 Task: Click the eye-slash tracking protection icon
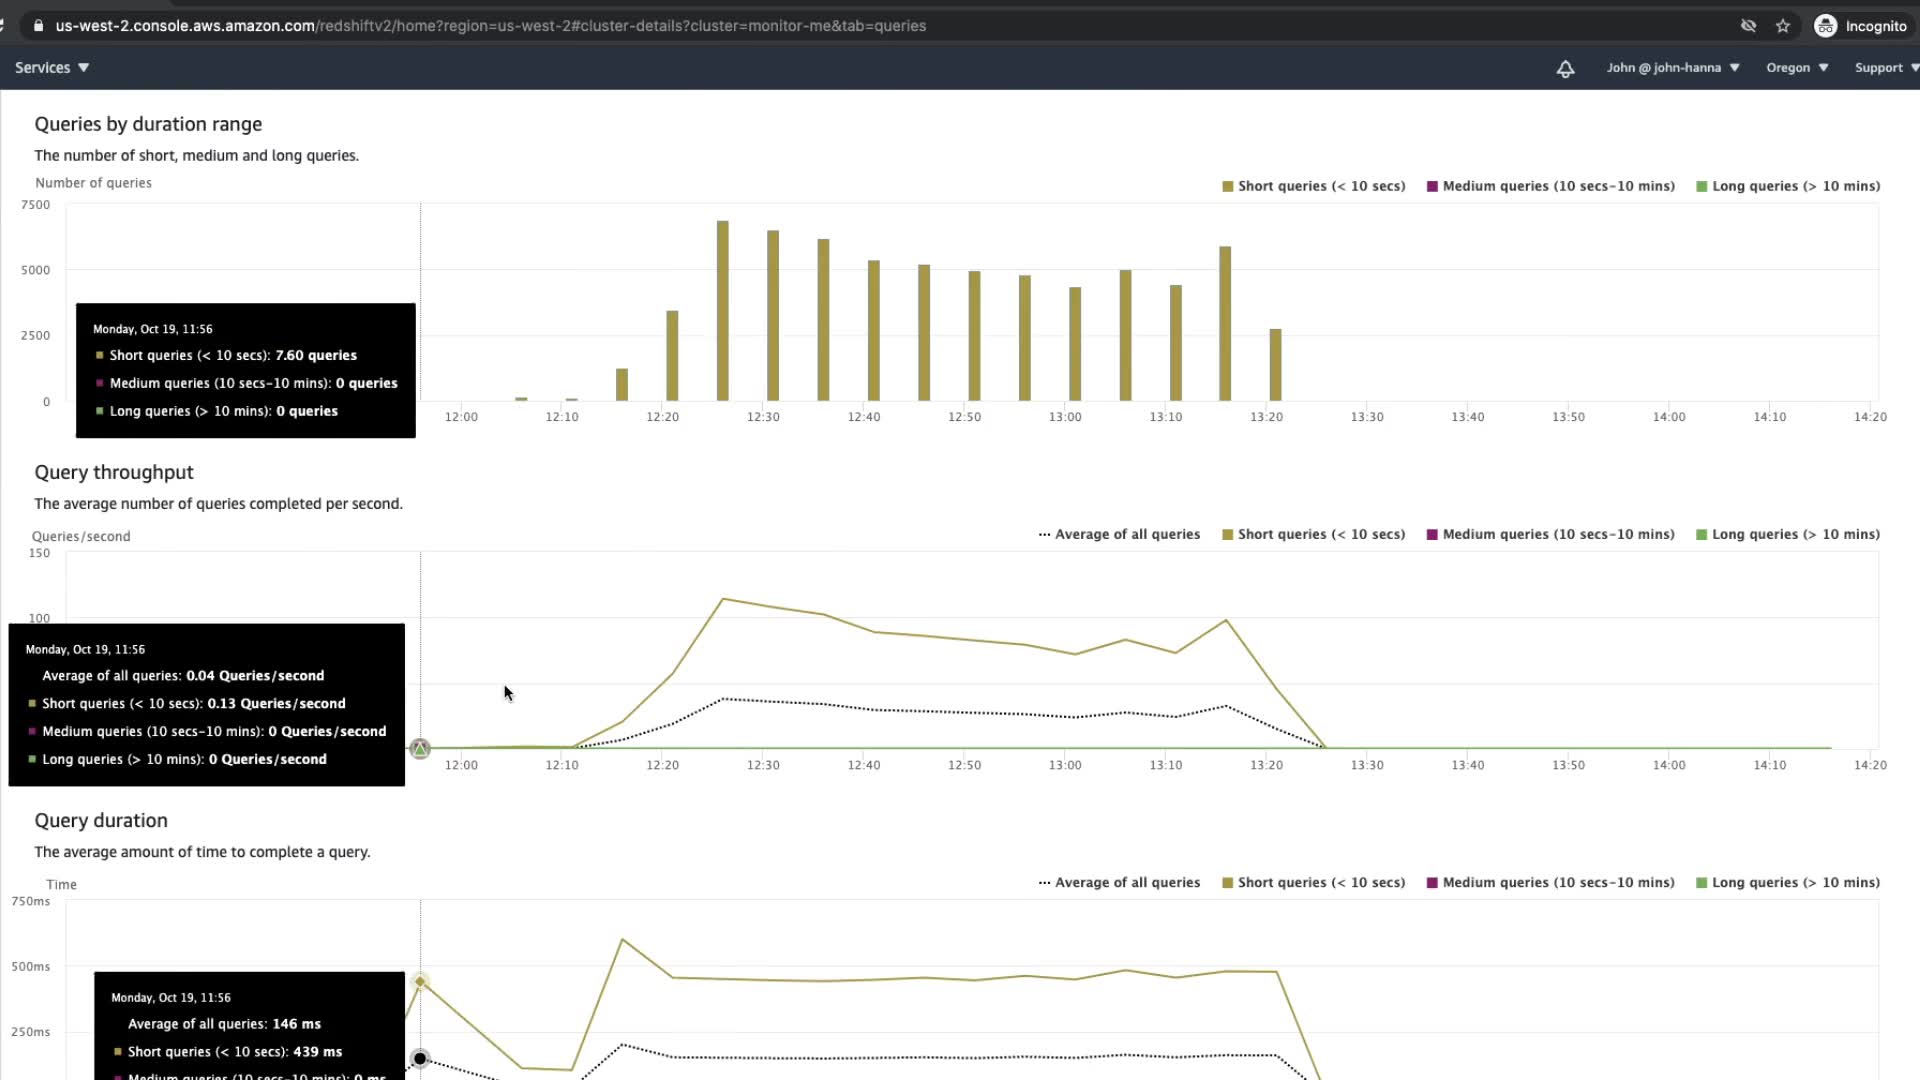click(1748, 26)
